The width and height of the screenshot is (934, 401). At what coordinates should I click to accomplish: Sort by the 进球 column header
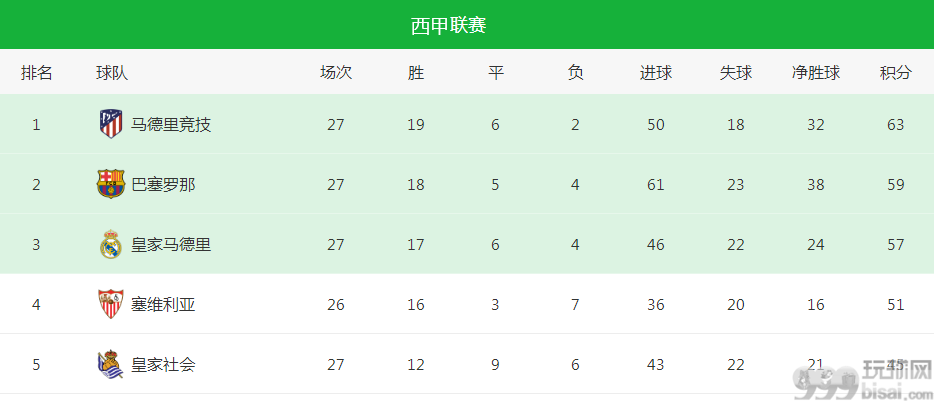(x=656, y=73)
